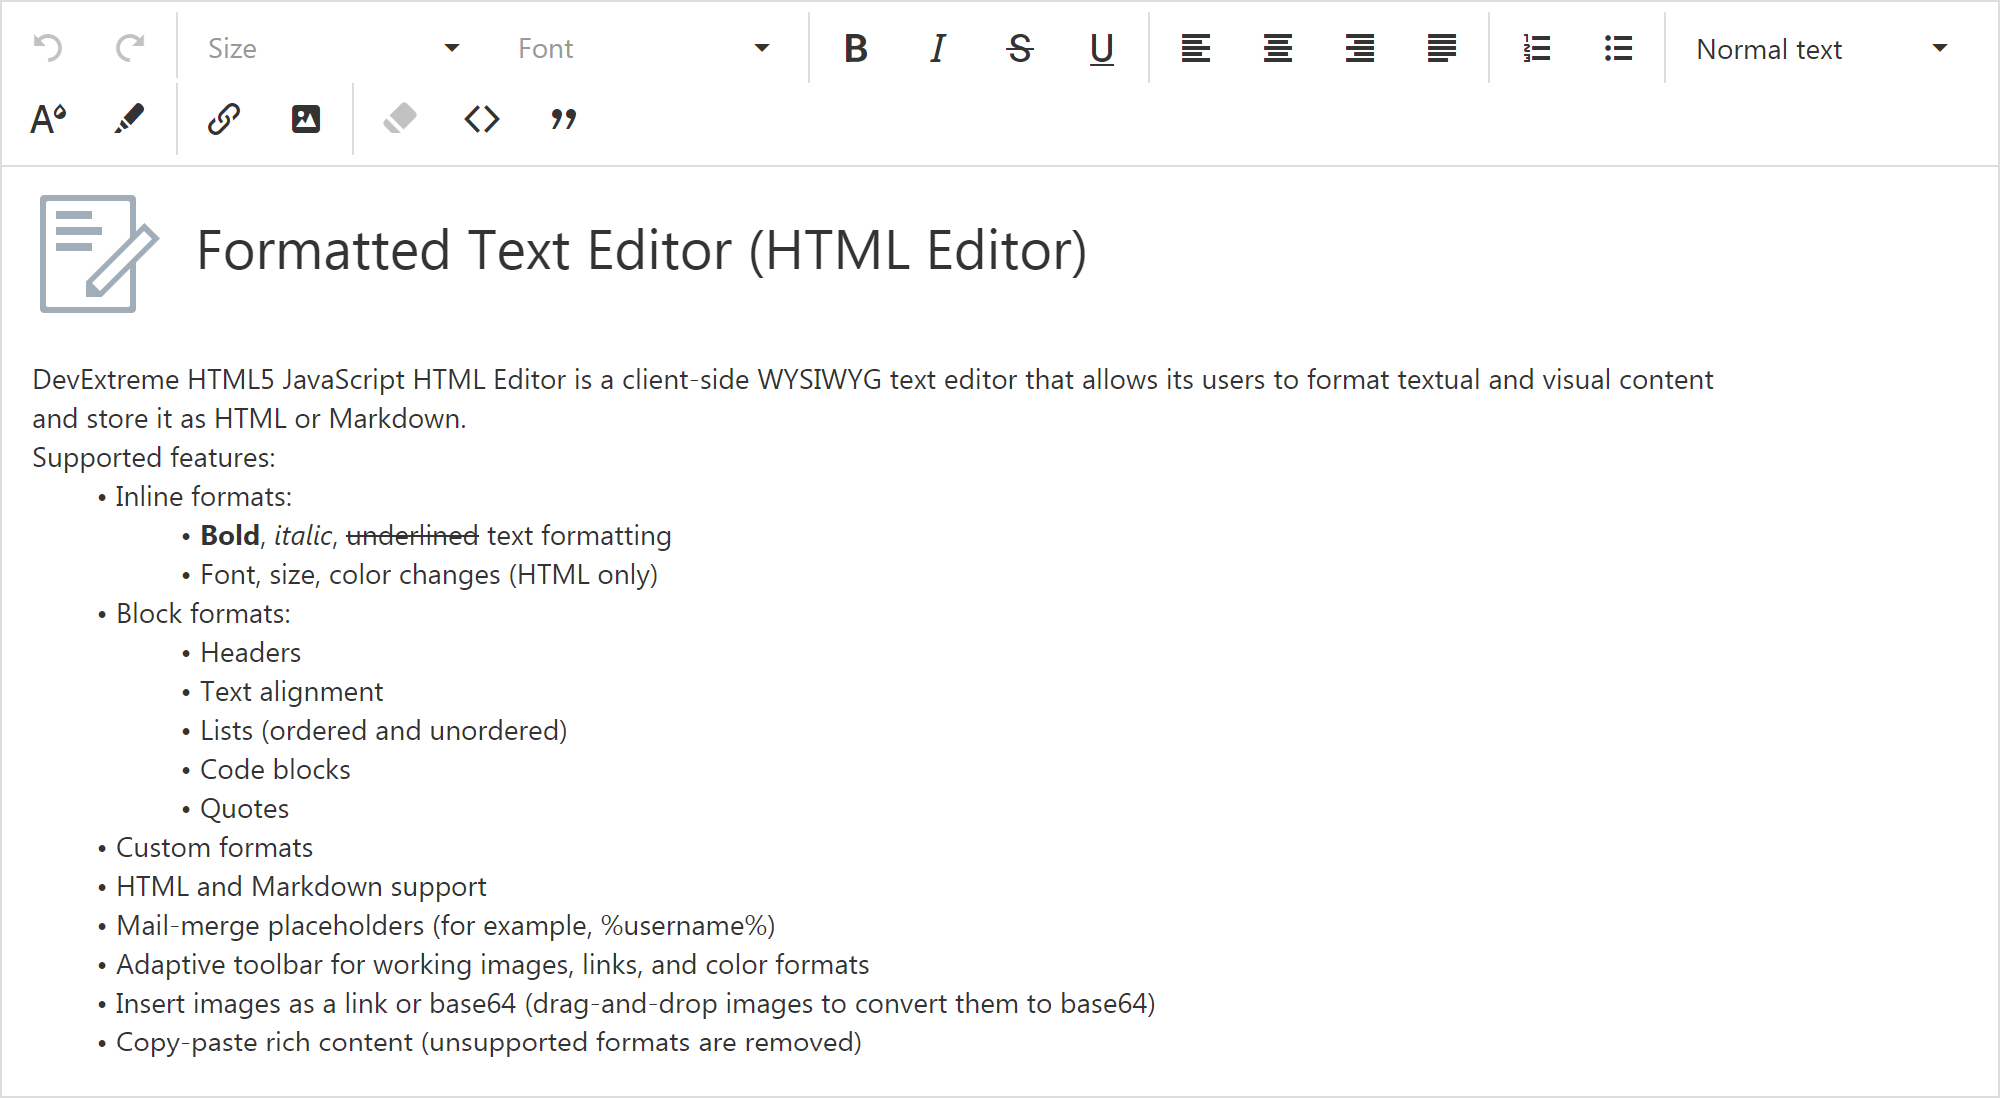The width and height of the screenshot is (2000, 1098).
Task: Click the insert link icon
Action: (224, 120)
